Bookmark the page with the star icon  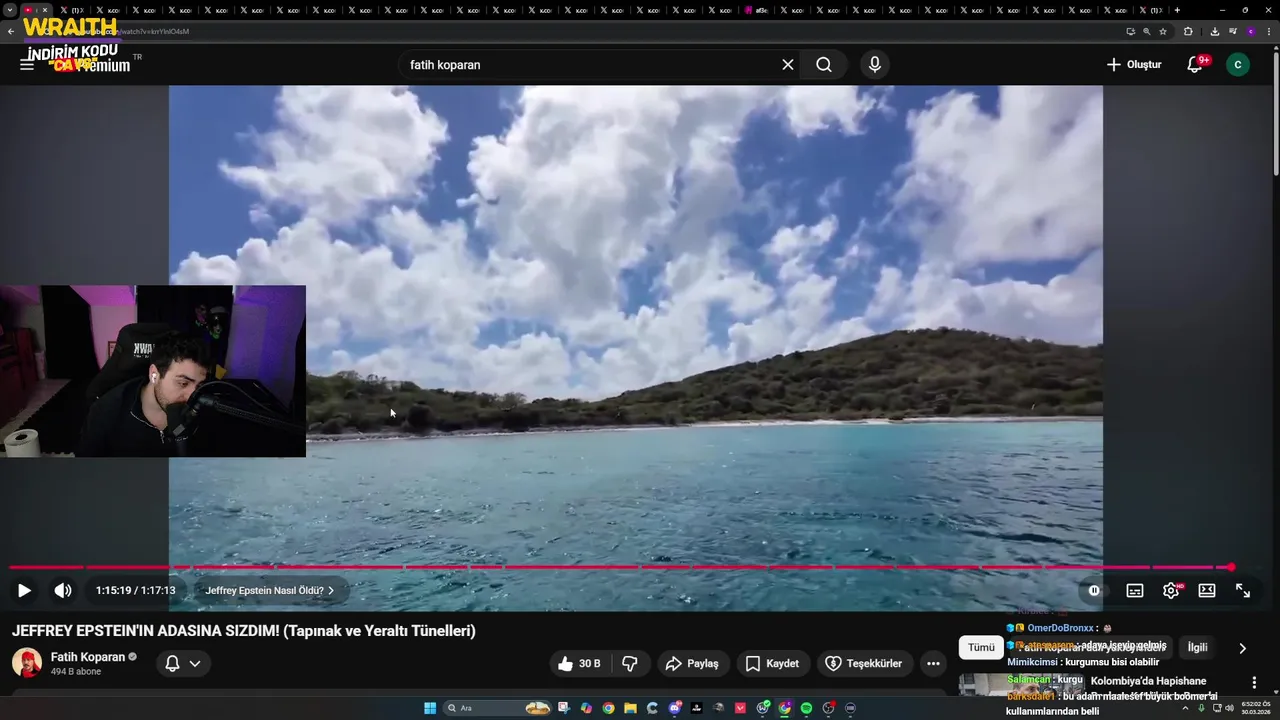pyautogui.click(x=1163, y=31)
